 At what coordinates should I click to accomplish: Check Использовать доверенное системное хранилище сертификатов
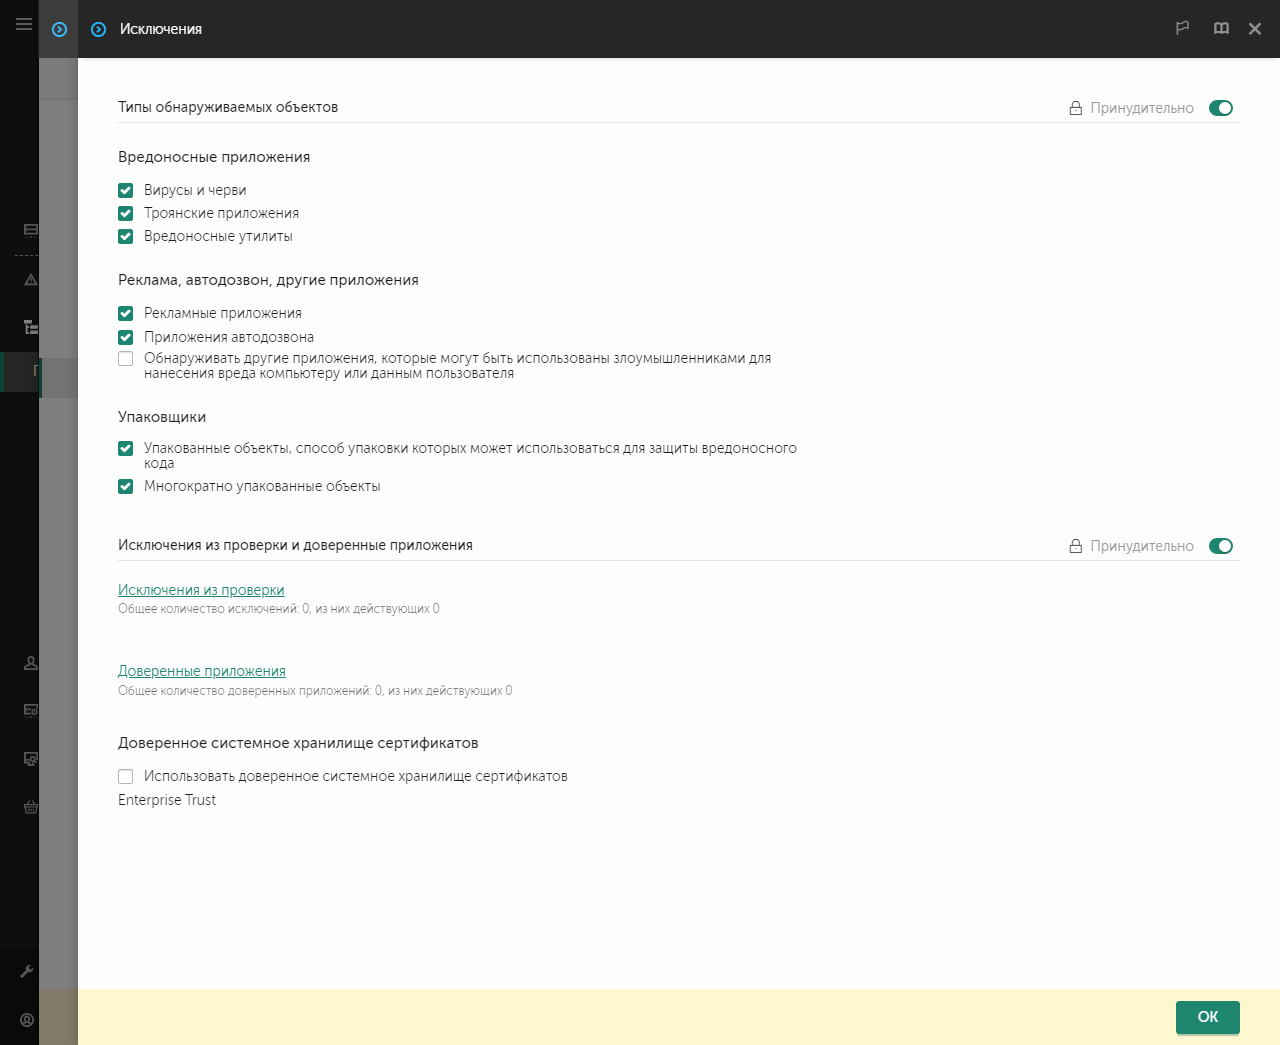coord(126,776)
